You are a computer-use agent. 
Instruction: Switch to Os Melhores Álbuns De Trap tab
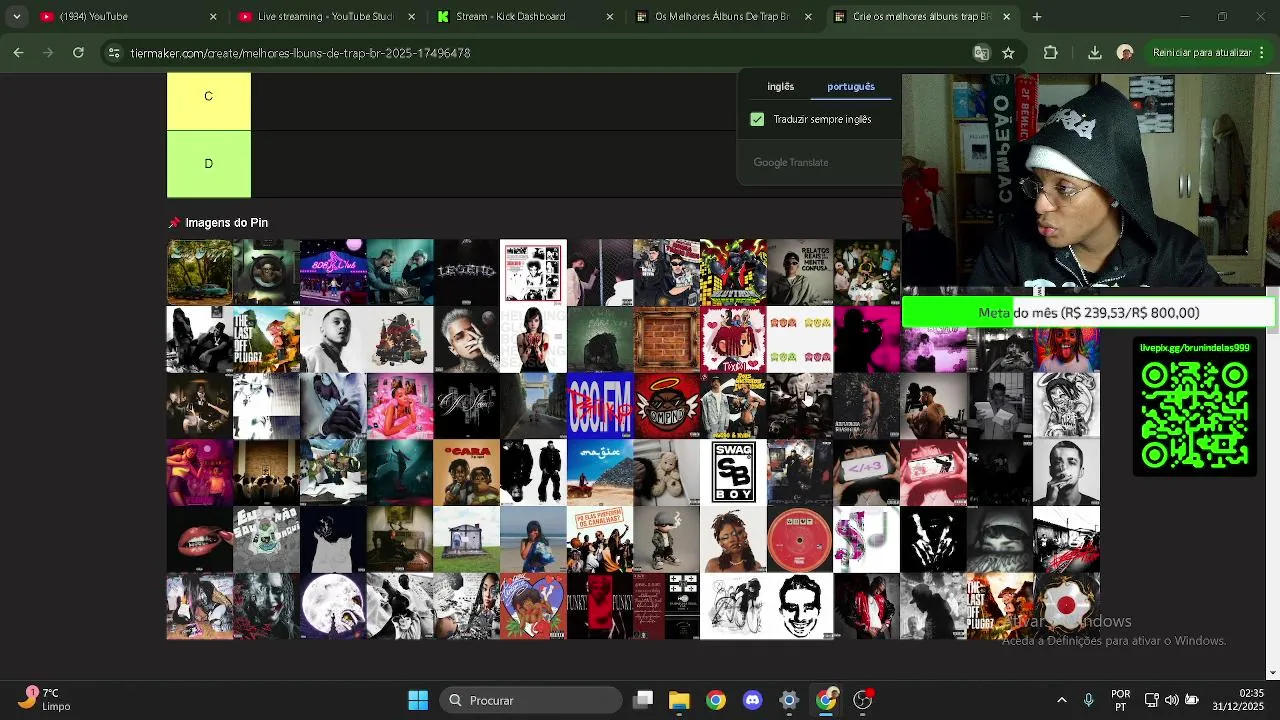[x=722, y=16]
